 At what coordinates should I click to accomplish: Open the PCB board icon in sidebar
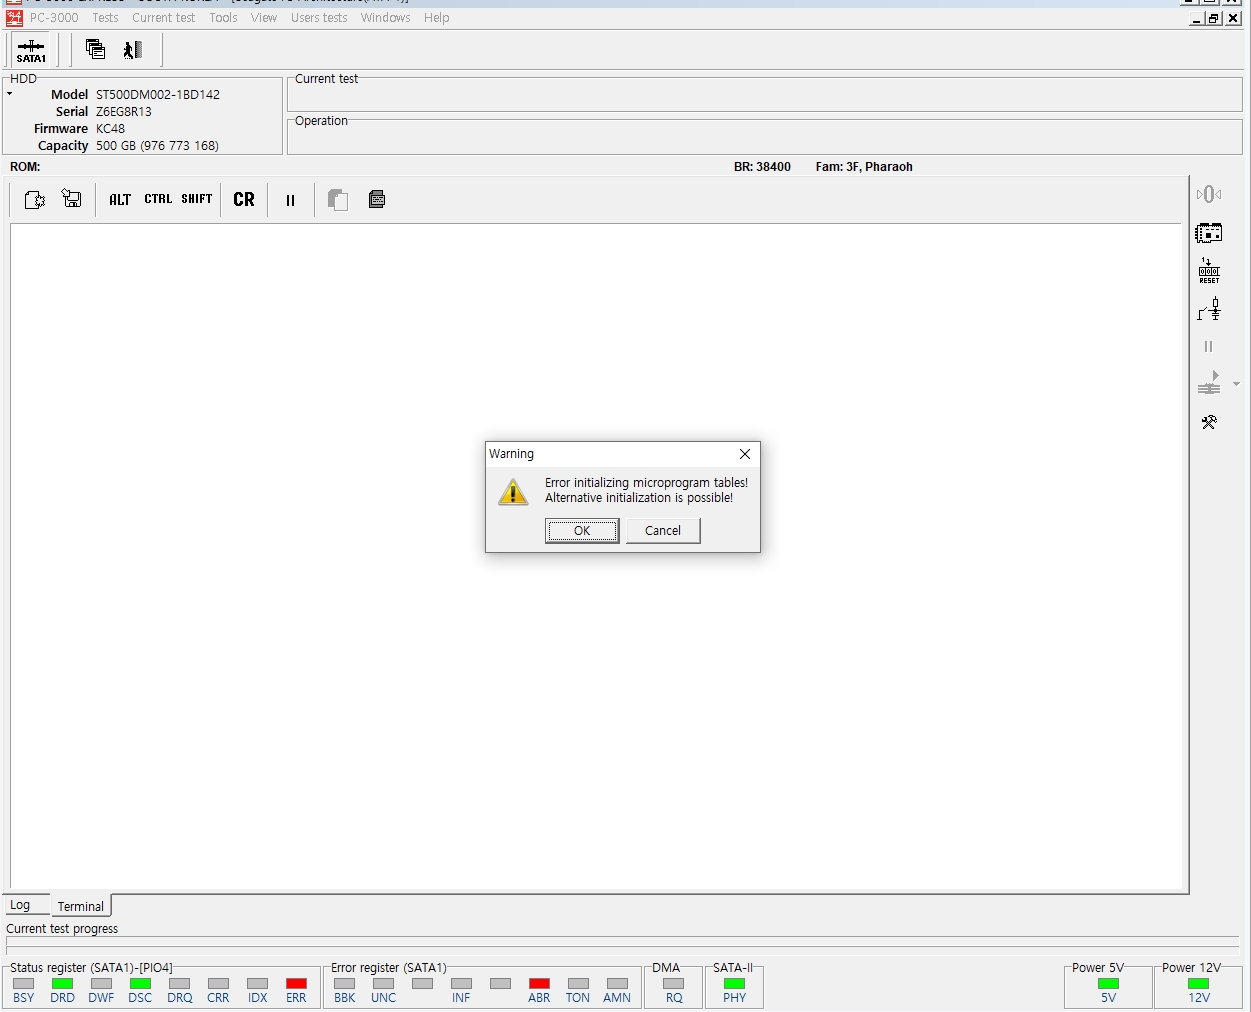pyautogui.click(x=1209, y=233)
